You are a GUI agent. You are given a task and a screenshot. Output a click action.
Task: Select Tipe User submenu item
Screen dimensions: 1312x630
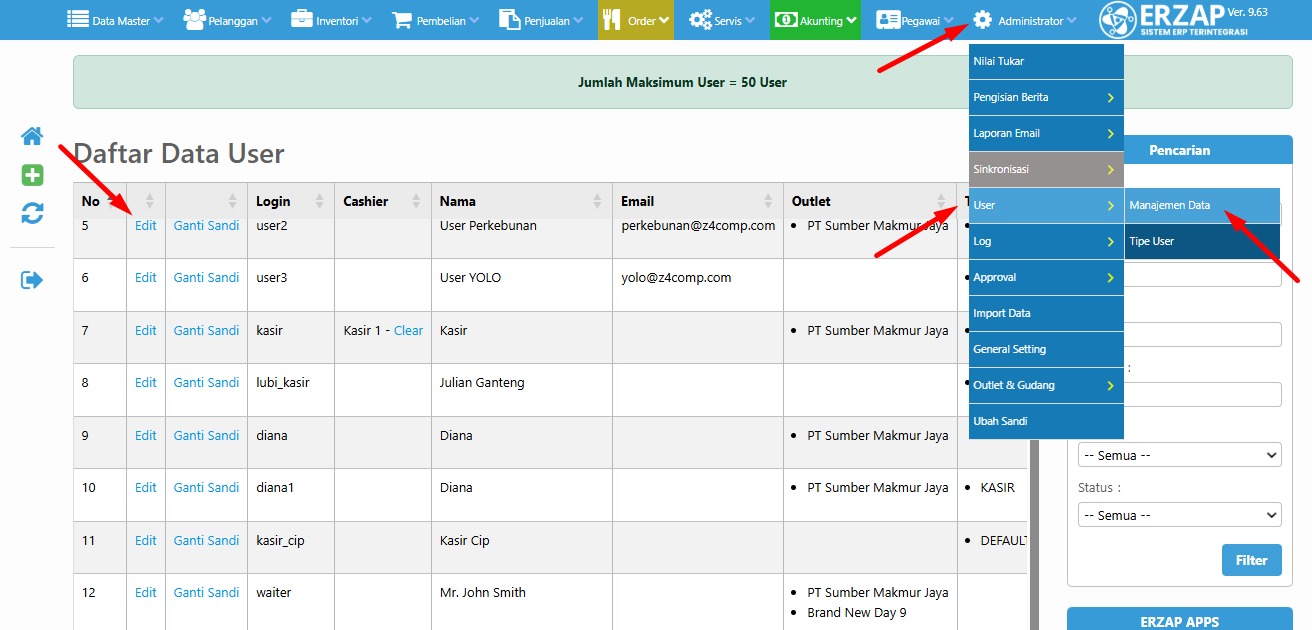[x=1152, y=241]
